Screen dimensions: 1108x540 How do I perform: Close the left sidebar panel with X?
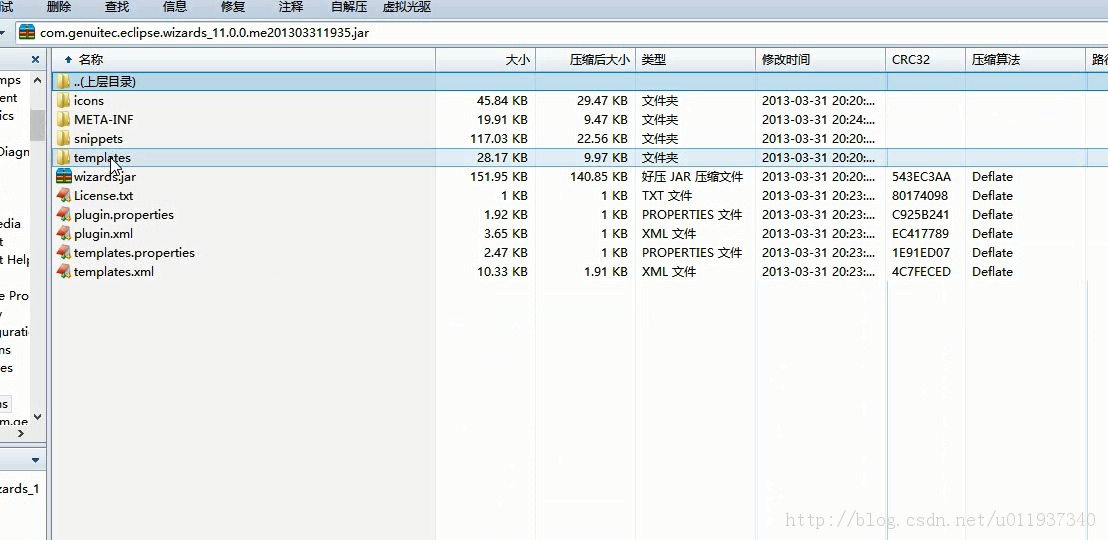pos(35,59)
